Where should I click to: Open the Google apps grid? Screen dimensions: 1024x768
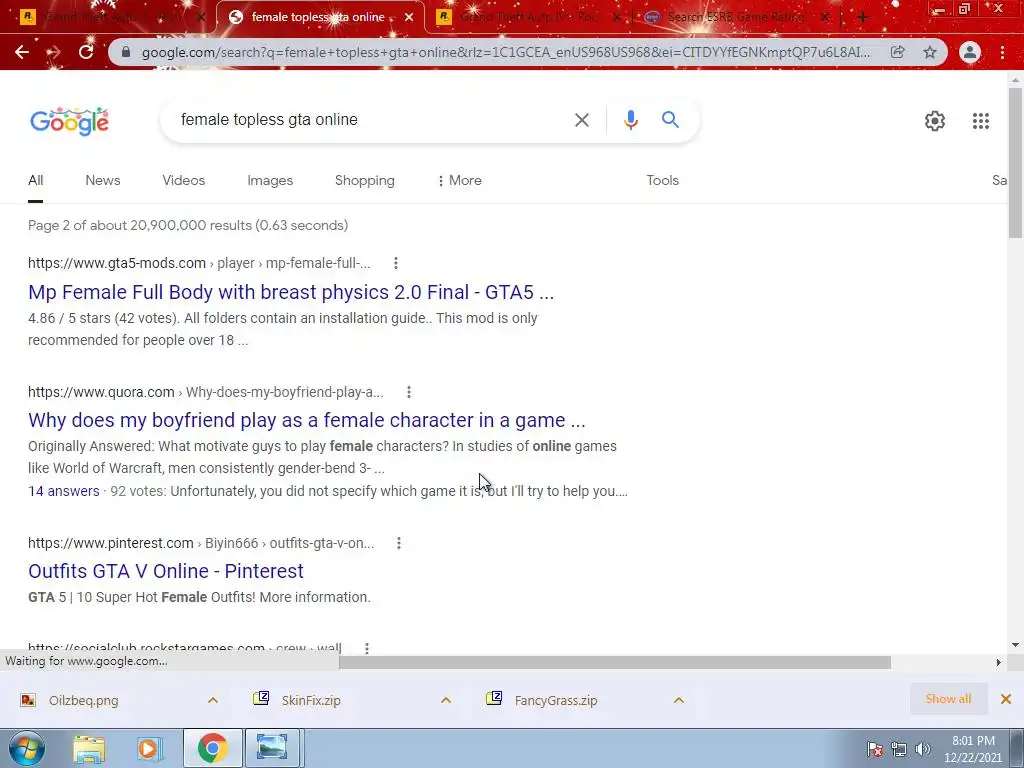[x=981, y=121]
